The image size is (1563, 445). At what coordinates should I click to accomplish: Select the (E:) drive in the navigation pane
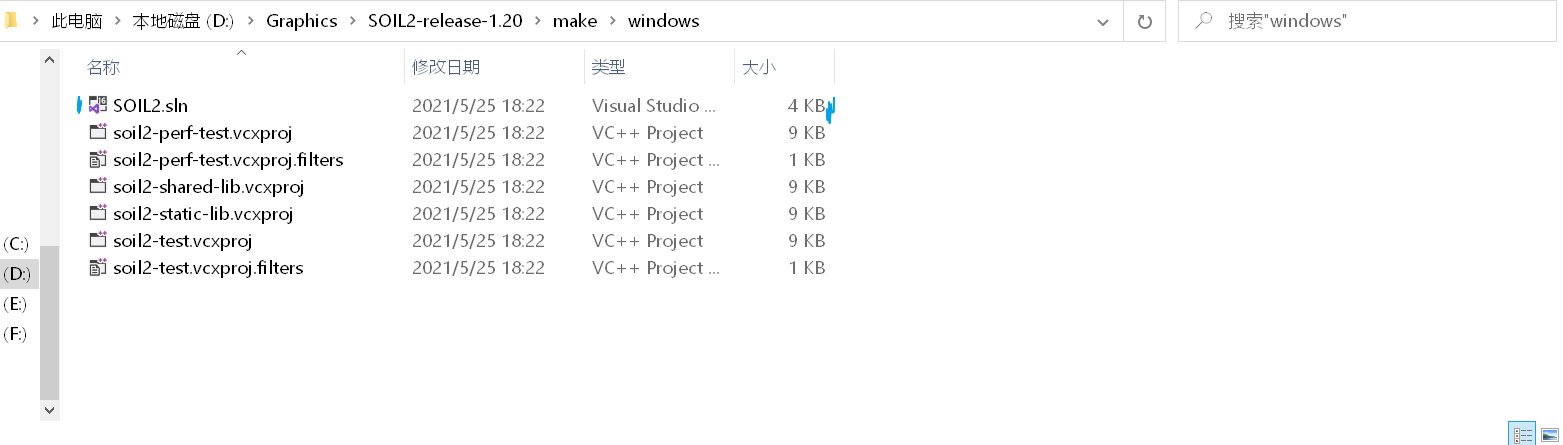click(x=15, y=304)
